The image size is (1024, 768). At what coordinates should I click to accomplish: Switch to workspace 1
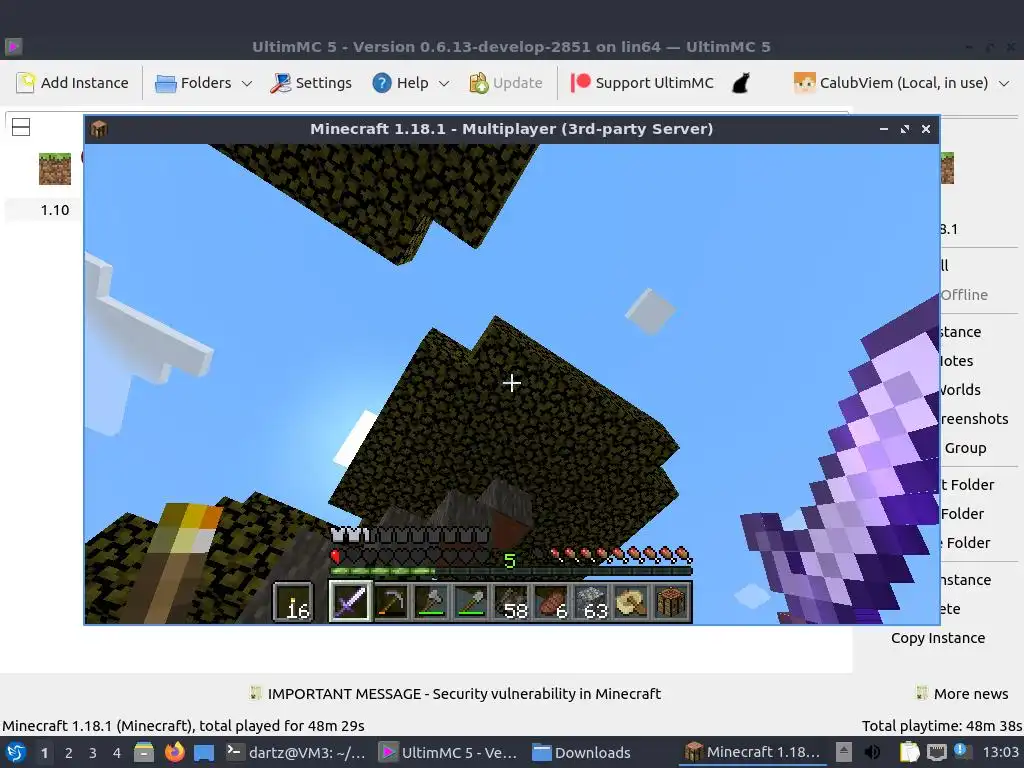pyautogui.click(x=44, y=753)
